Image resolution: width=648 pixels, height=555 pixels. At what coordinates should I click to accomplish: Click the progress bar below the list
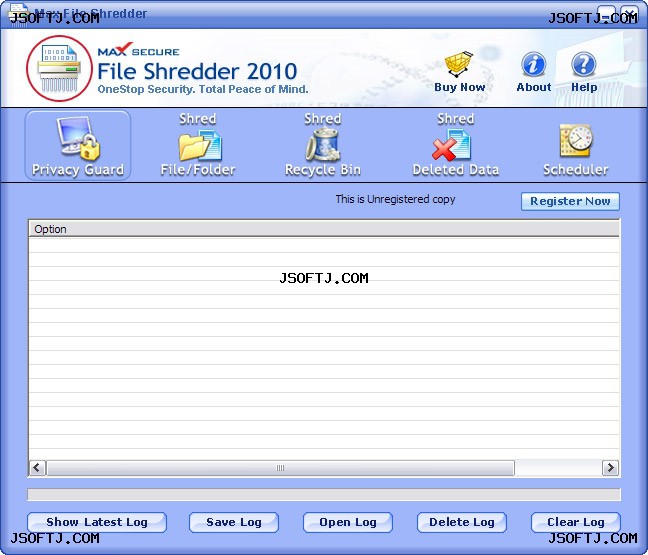click(324, 494)
